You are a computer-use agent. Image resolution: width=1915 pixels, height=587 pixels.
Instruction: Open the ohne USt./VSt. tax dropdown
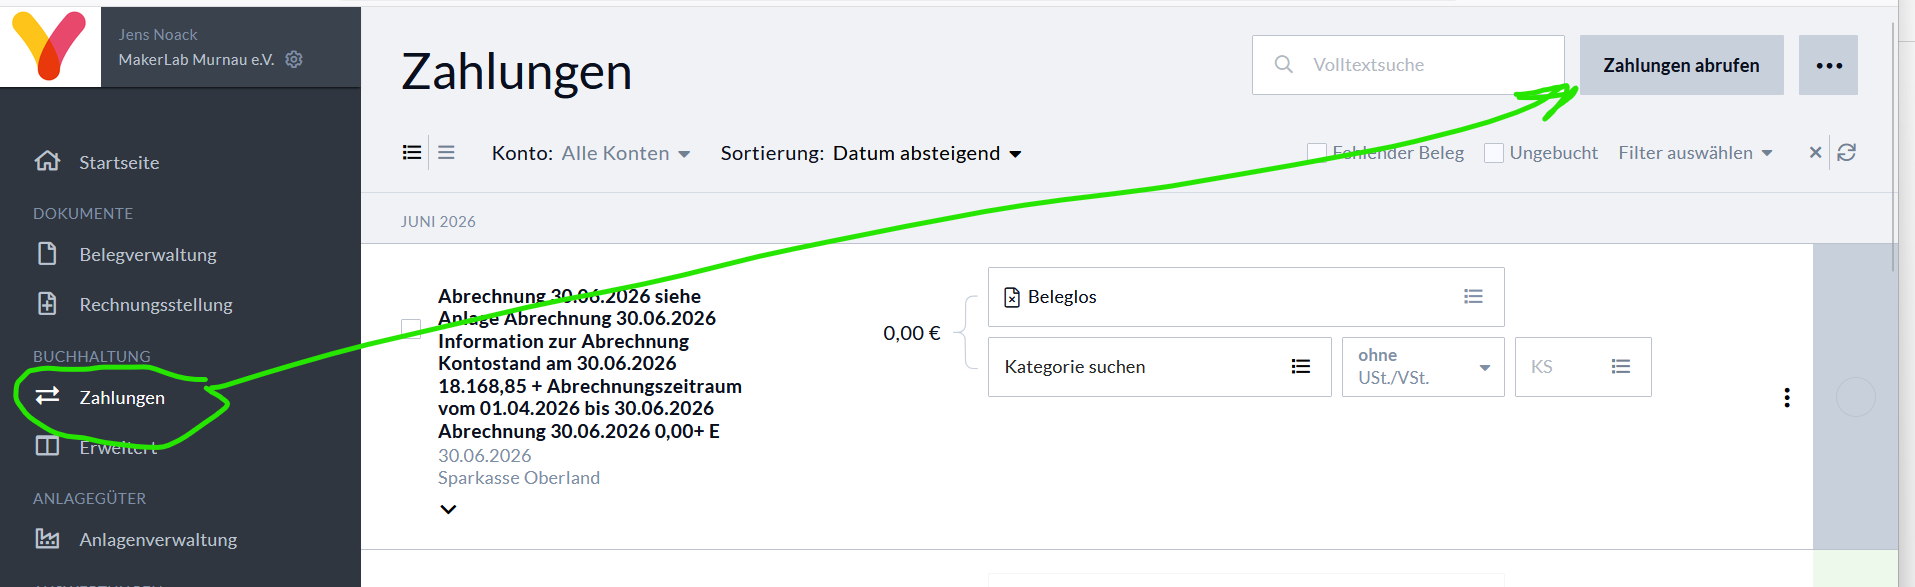tap(1423, 366)
